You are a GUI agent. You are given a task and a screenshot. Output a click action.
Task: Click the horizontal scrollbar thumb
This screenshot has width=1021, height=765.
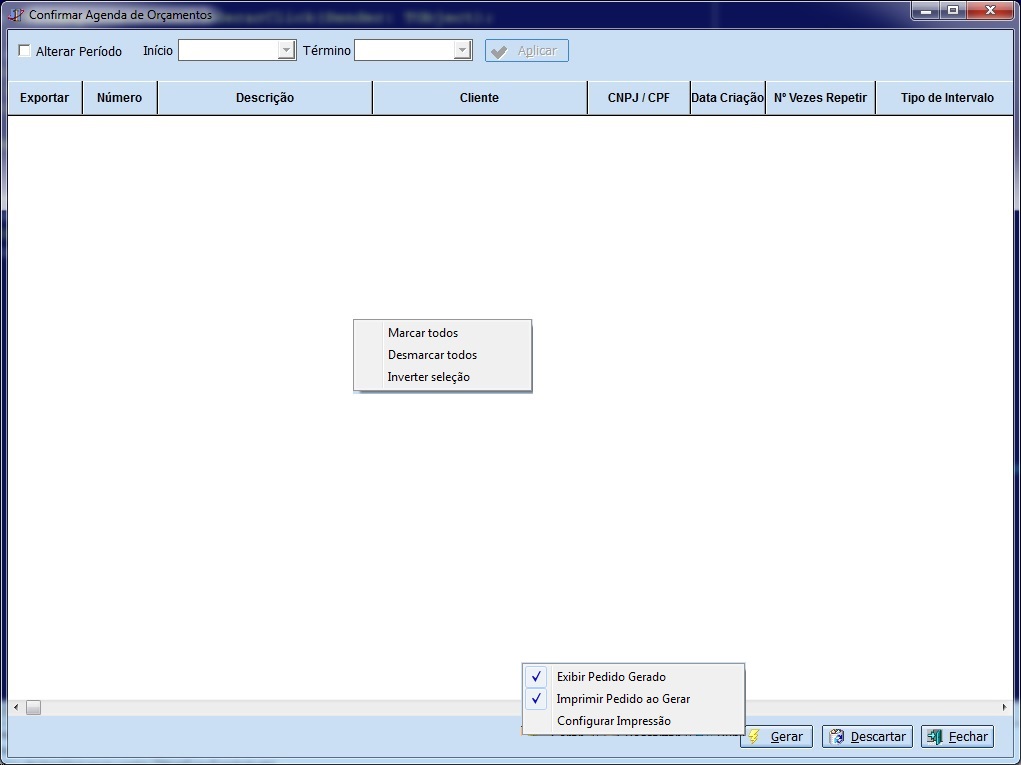click(x=33, y=707)
